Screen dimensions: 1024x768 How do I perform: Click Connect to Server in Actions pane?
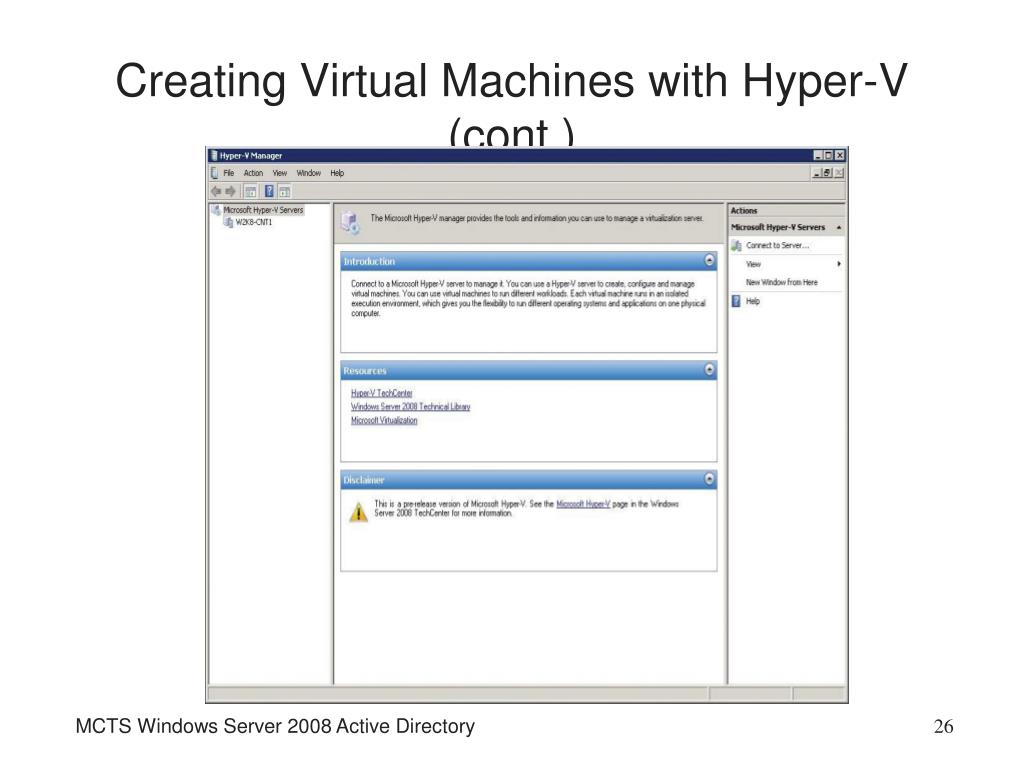pos(777,246)
